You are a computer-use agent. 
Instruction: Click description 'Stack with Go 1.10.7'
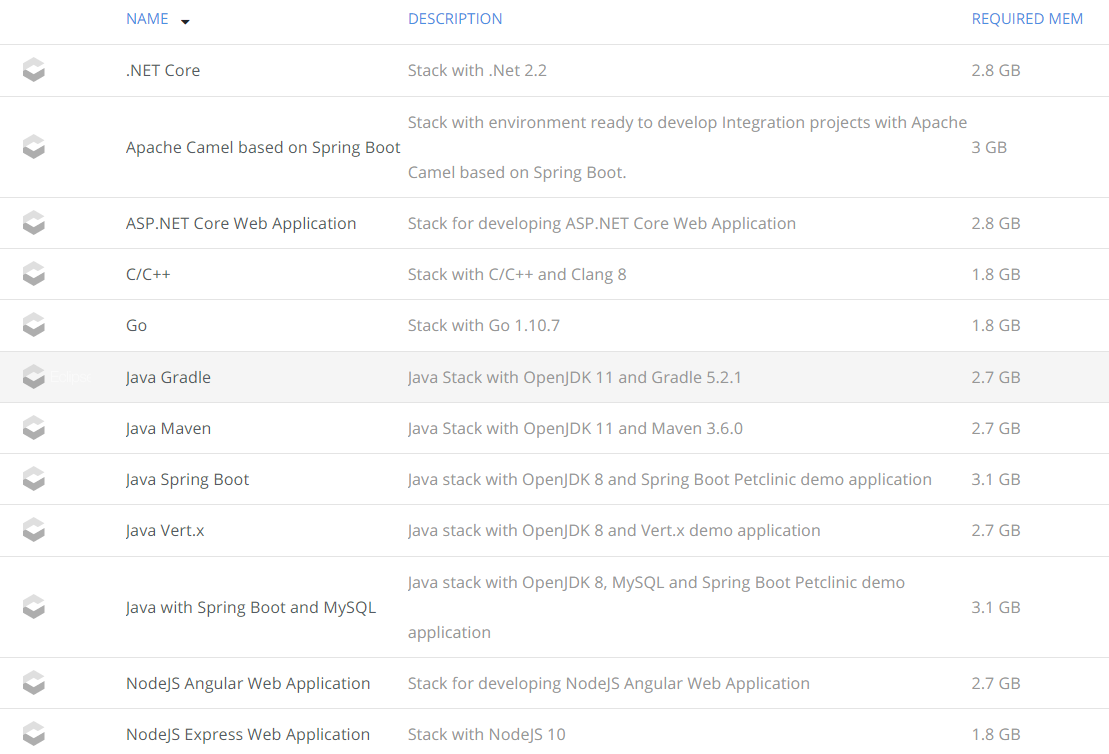click(x=484, y=326)
